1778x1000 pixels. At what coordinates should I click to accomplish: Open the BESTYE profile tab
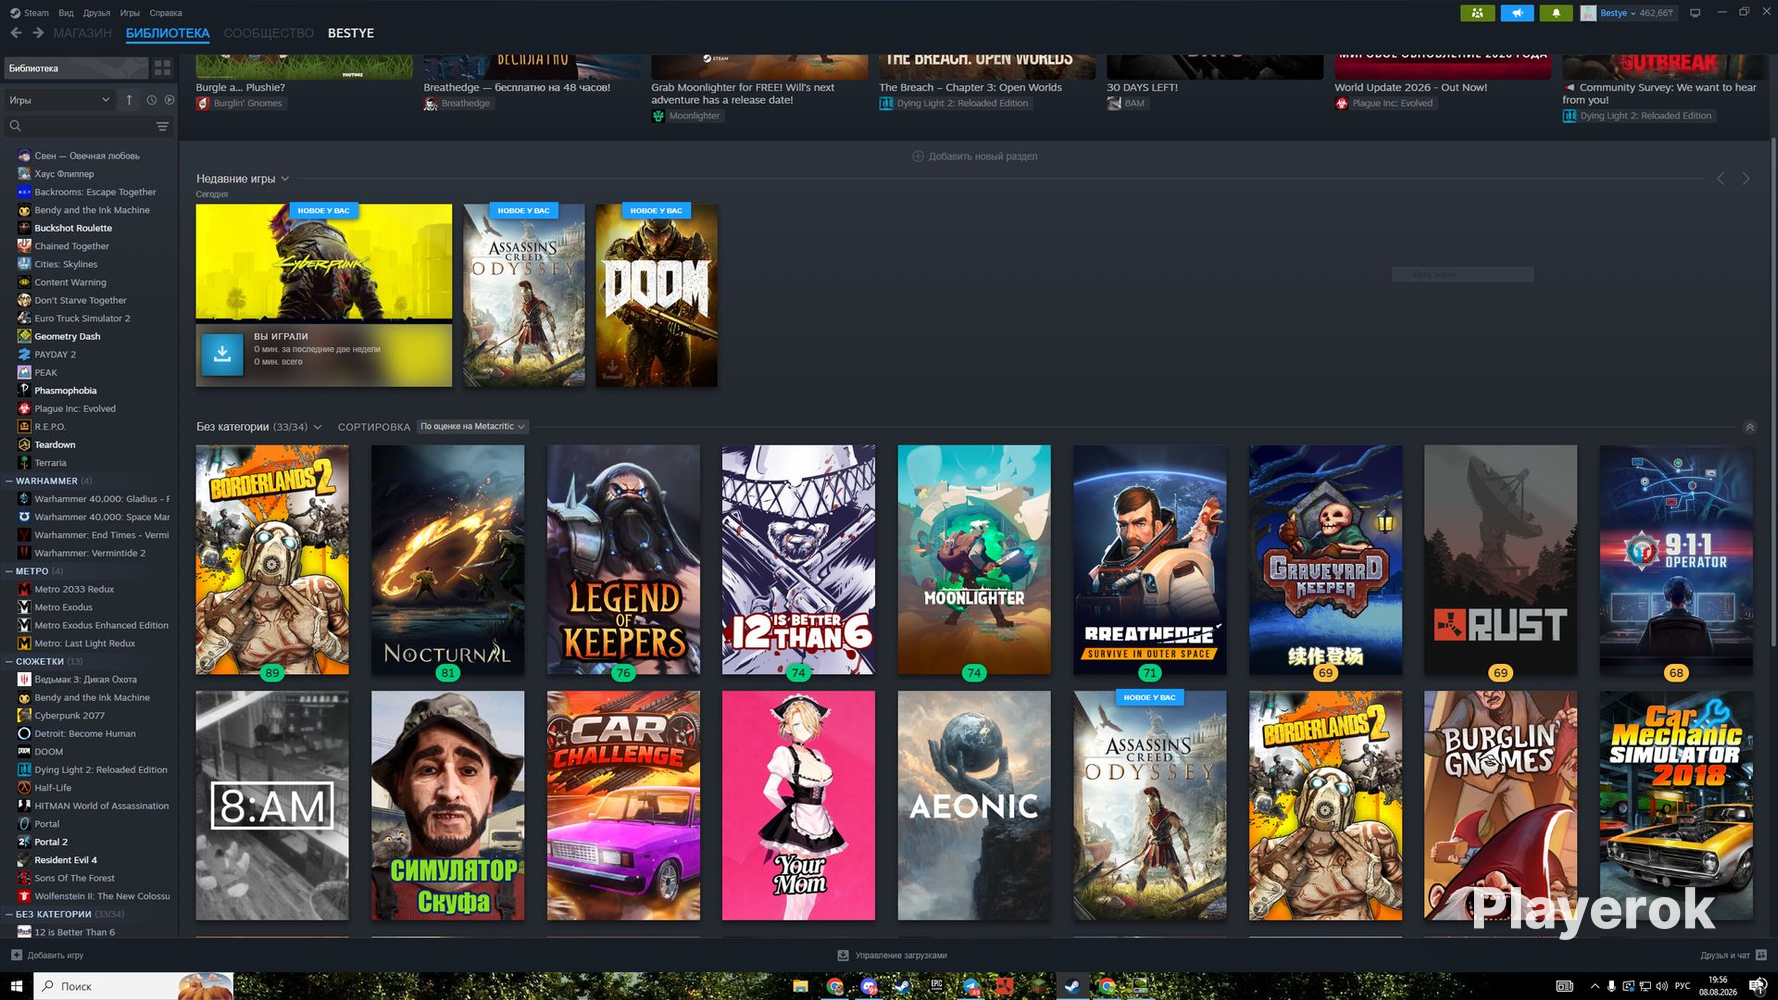tap(351, 33)
